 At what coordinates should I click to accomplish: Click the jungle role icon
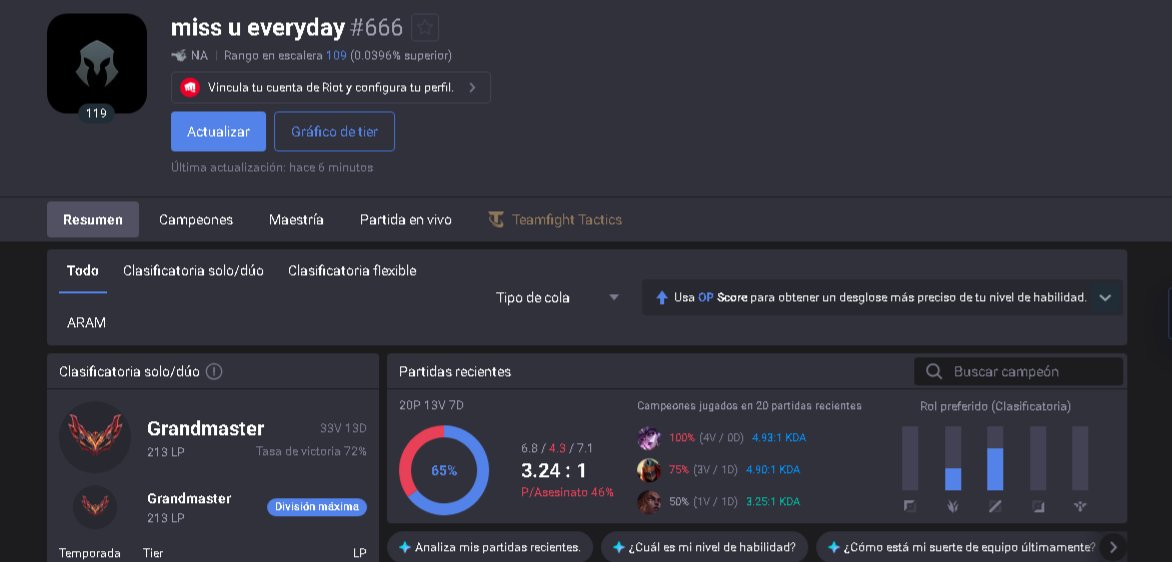coord(953,507)
